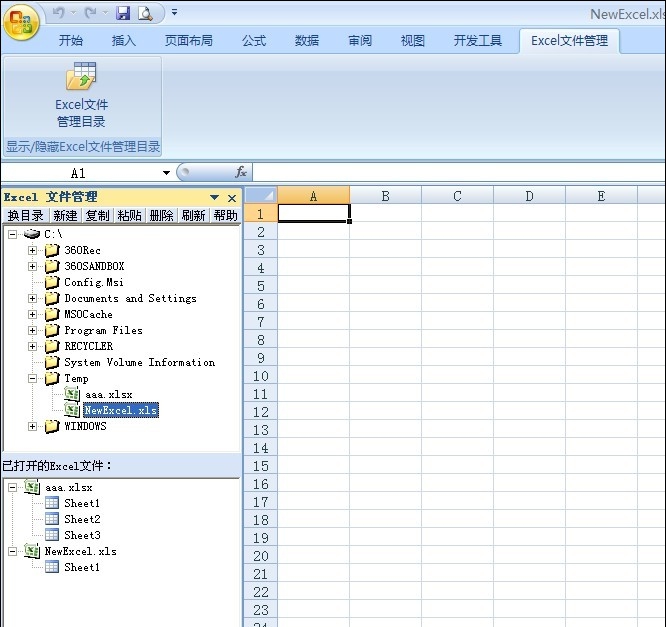Screen dimensions: 666x627
Task: Close the Excel 文件管理 pane
Action: tap(232, 198)
